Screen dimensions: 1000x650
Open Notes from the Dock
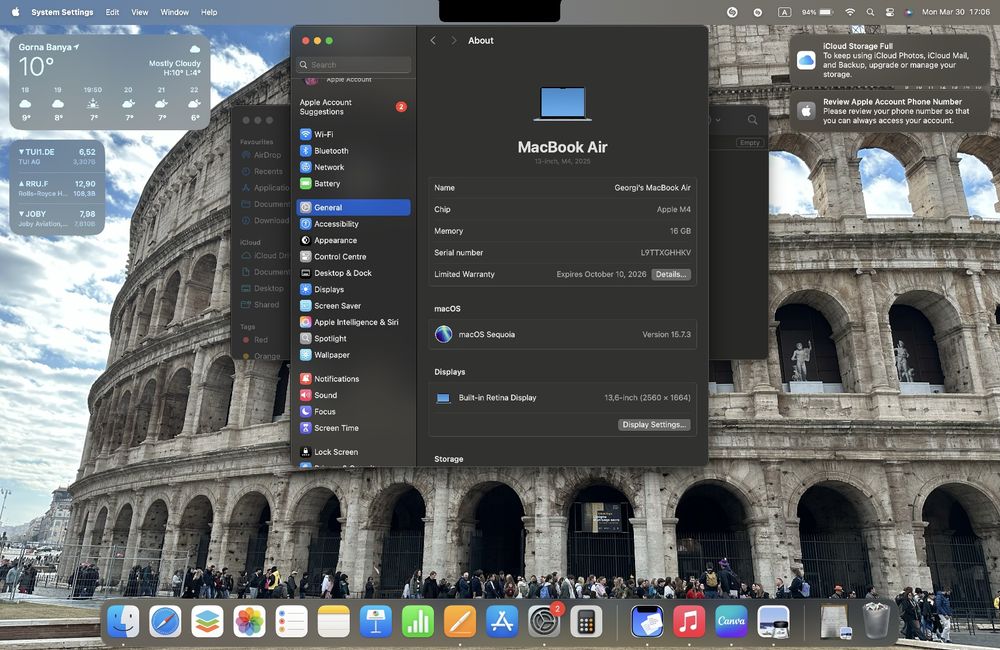(x=334, y=621)
